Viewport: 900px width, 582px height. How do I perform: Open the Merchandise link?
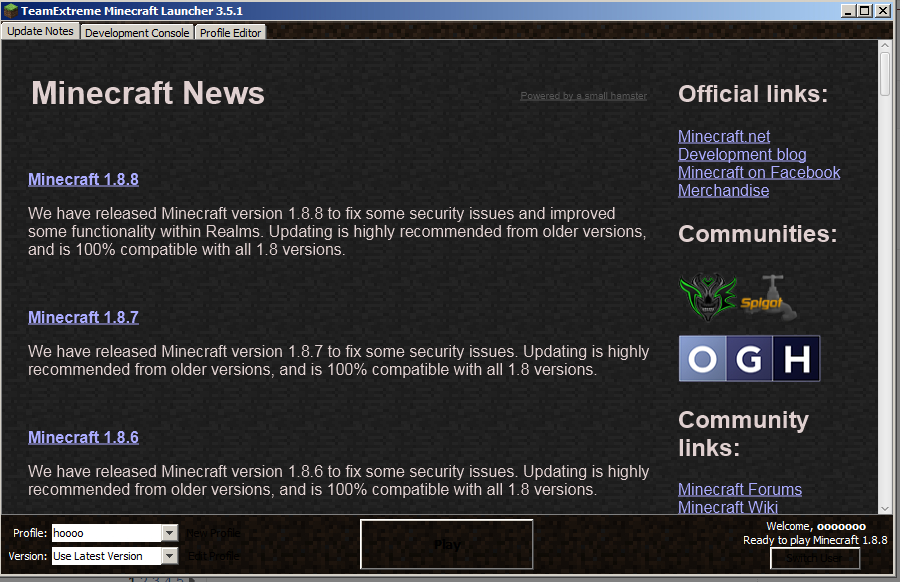tap(723, 191)
